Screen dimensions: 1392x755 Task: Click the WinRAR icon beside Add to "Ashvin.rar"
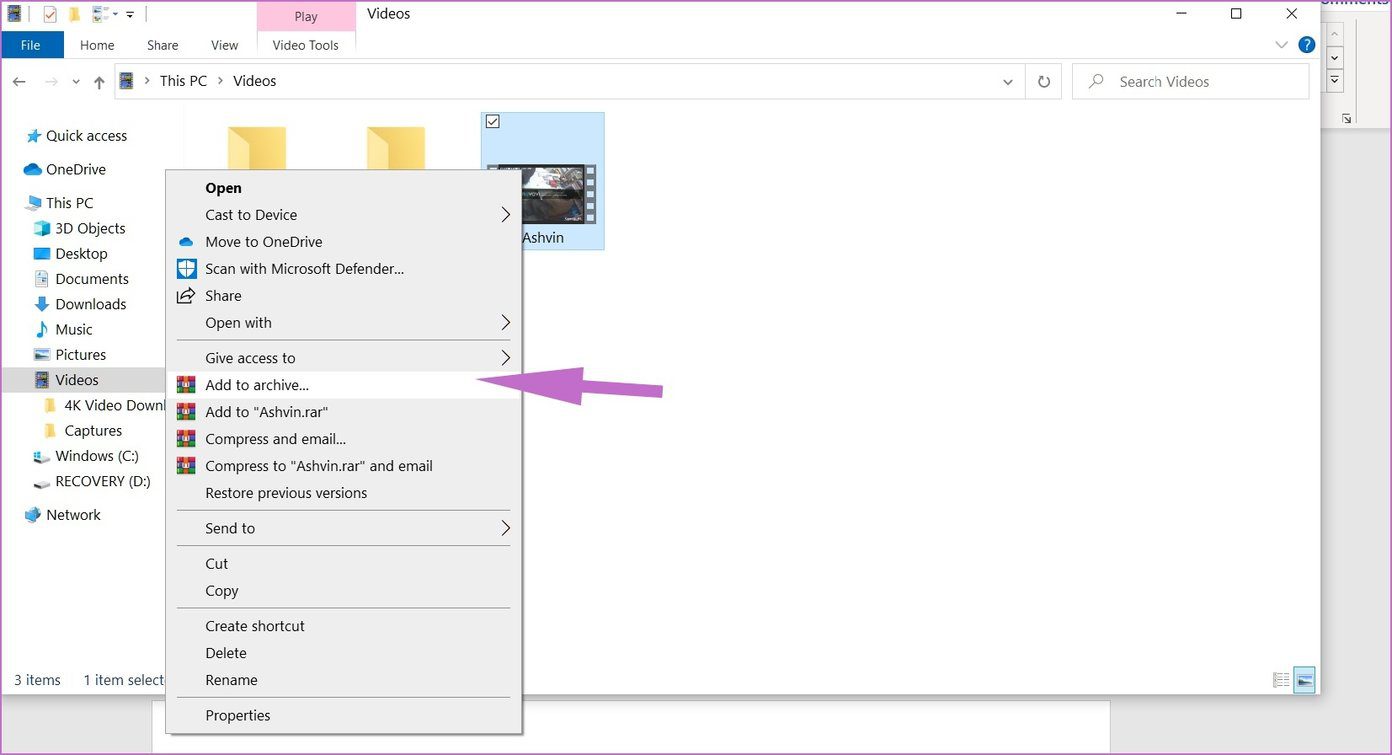click(x=186, y=412)
